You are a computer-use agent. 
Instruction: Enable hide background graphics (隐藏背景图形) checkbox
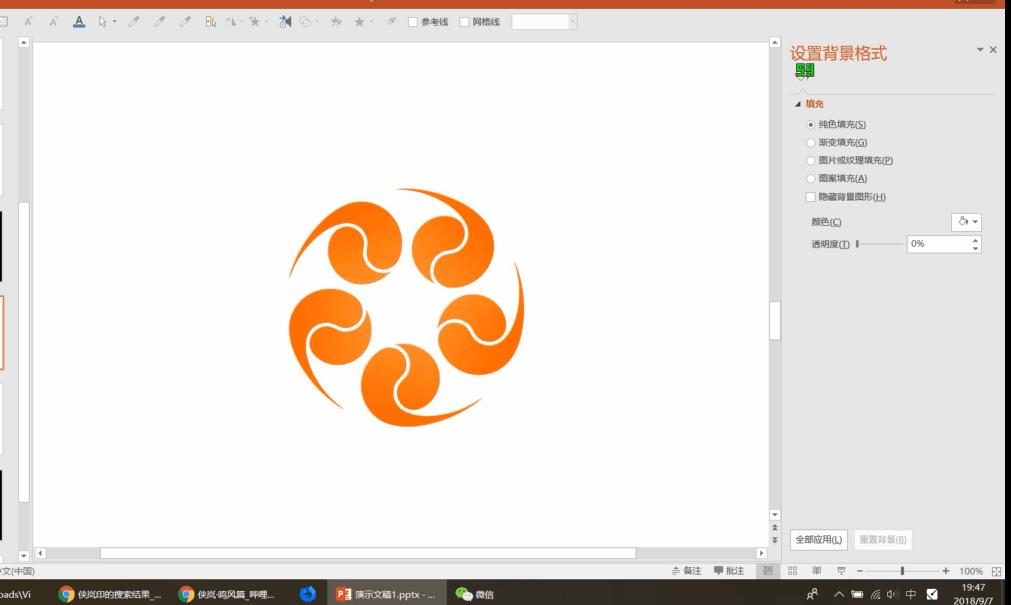811,197
